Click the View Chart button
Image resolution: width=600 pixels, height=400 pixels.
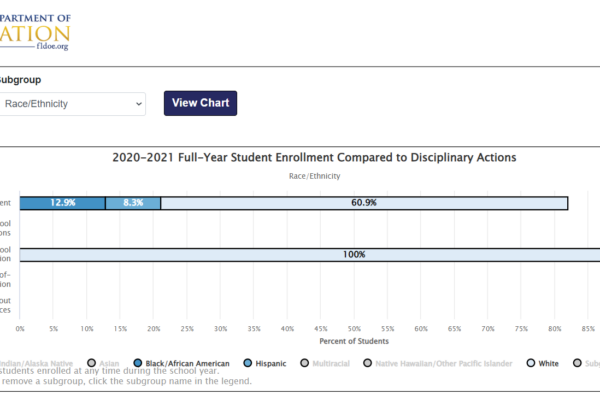pyautogui.click(x=201, y=103)
